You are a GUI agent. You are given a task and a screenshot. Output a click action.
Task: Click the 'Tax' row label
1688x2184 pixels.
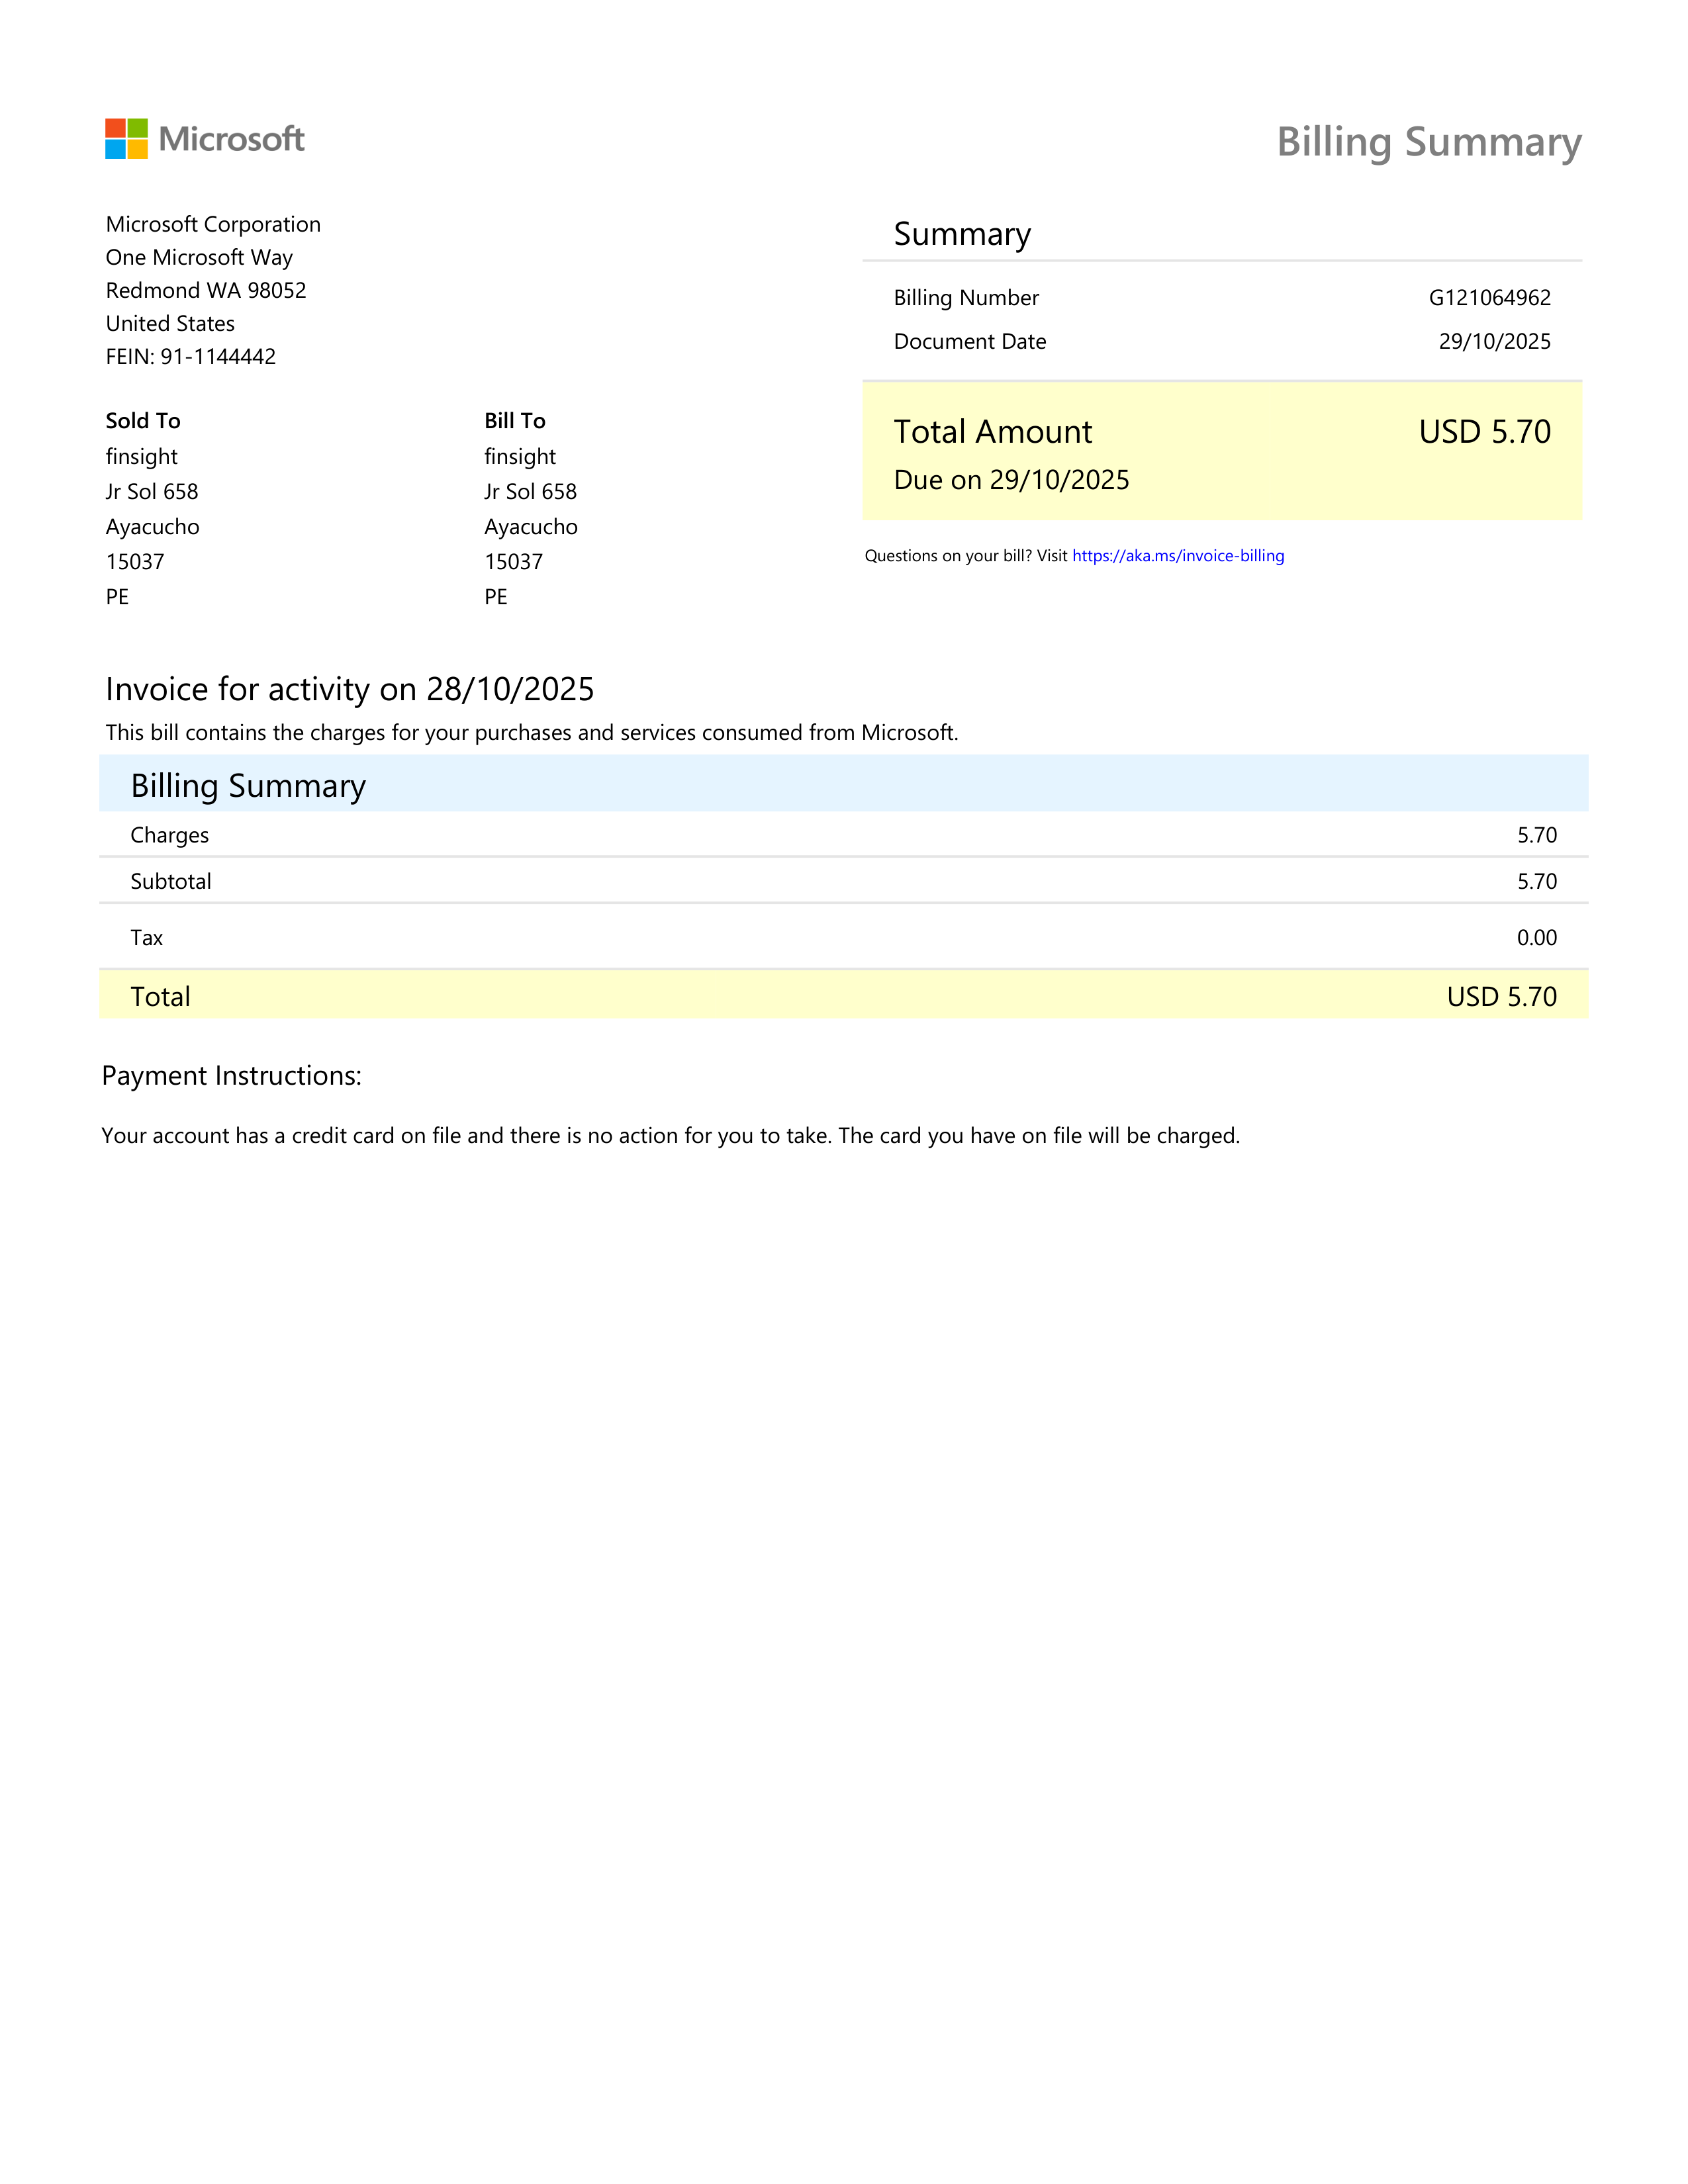pos(147,938)
